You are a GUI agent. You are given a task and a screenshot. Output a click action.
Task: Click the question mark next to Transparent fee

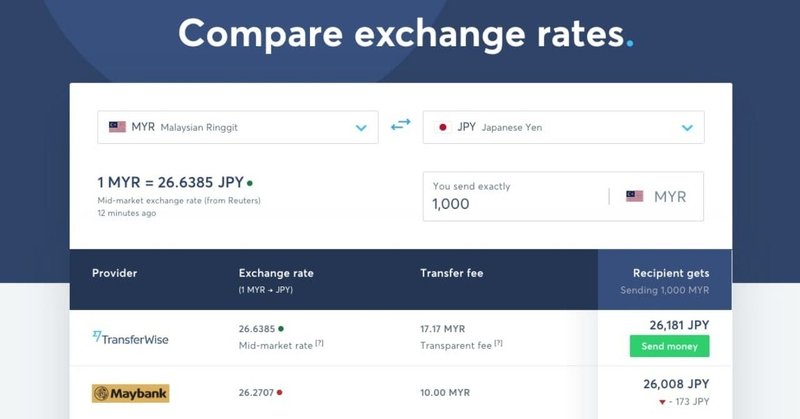click(x=498, y=343)
